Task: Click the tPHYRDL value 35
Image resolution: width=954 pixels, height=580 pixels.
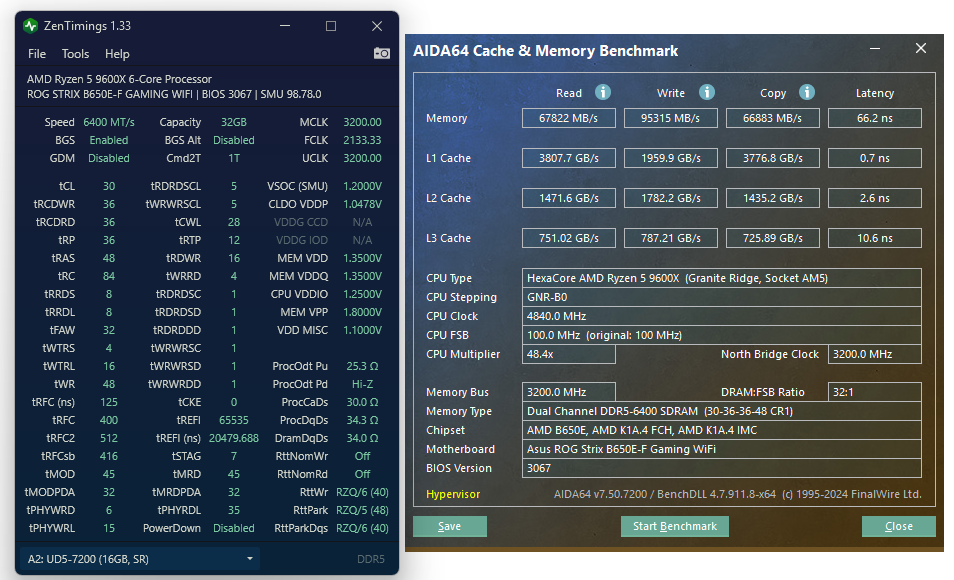Action: (x=234, y=510)
